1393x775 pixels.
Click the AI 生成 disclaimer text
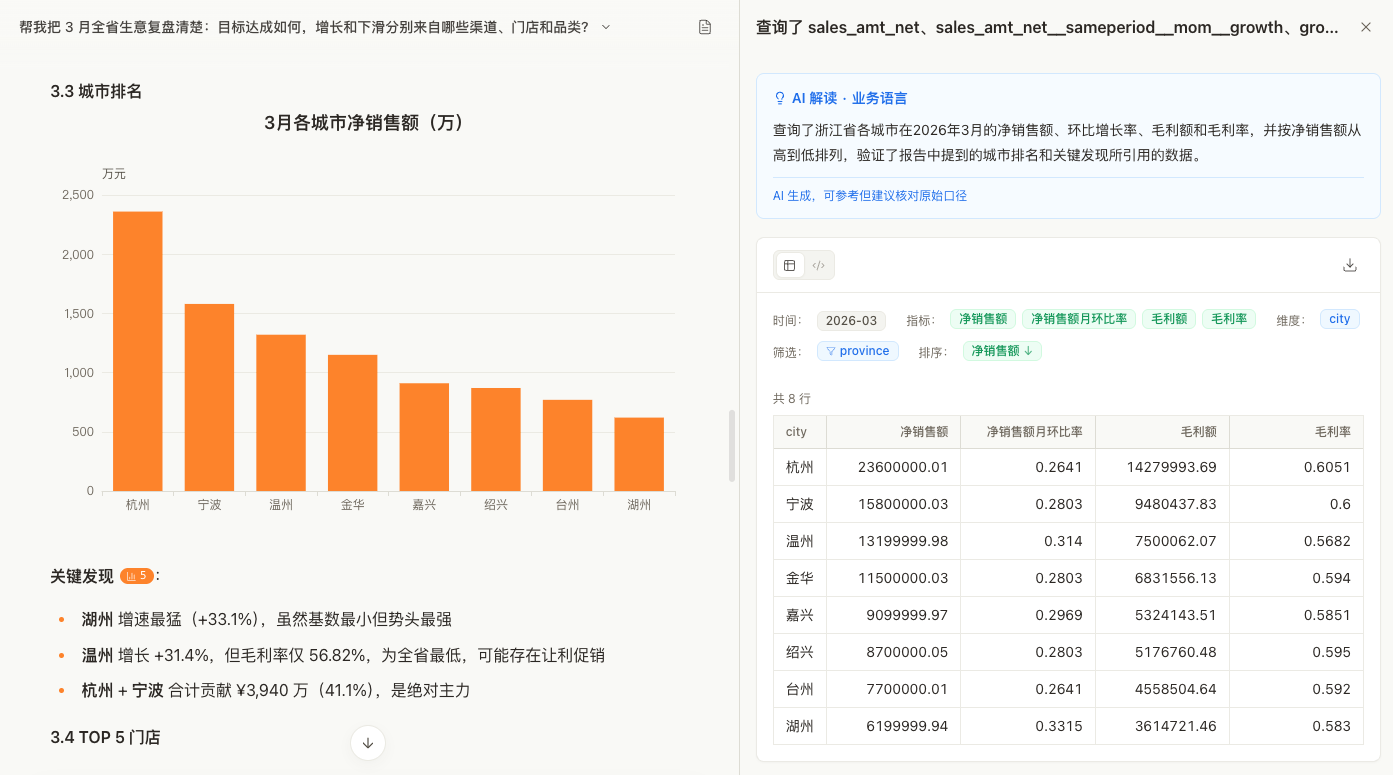[870, 196]
